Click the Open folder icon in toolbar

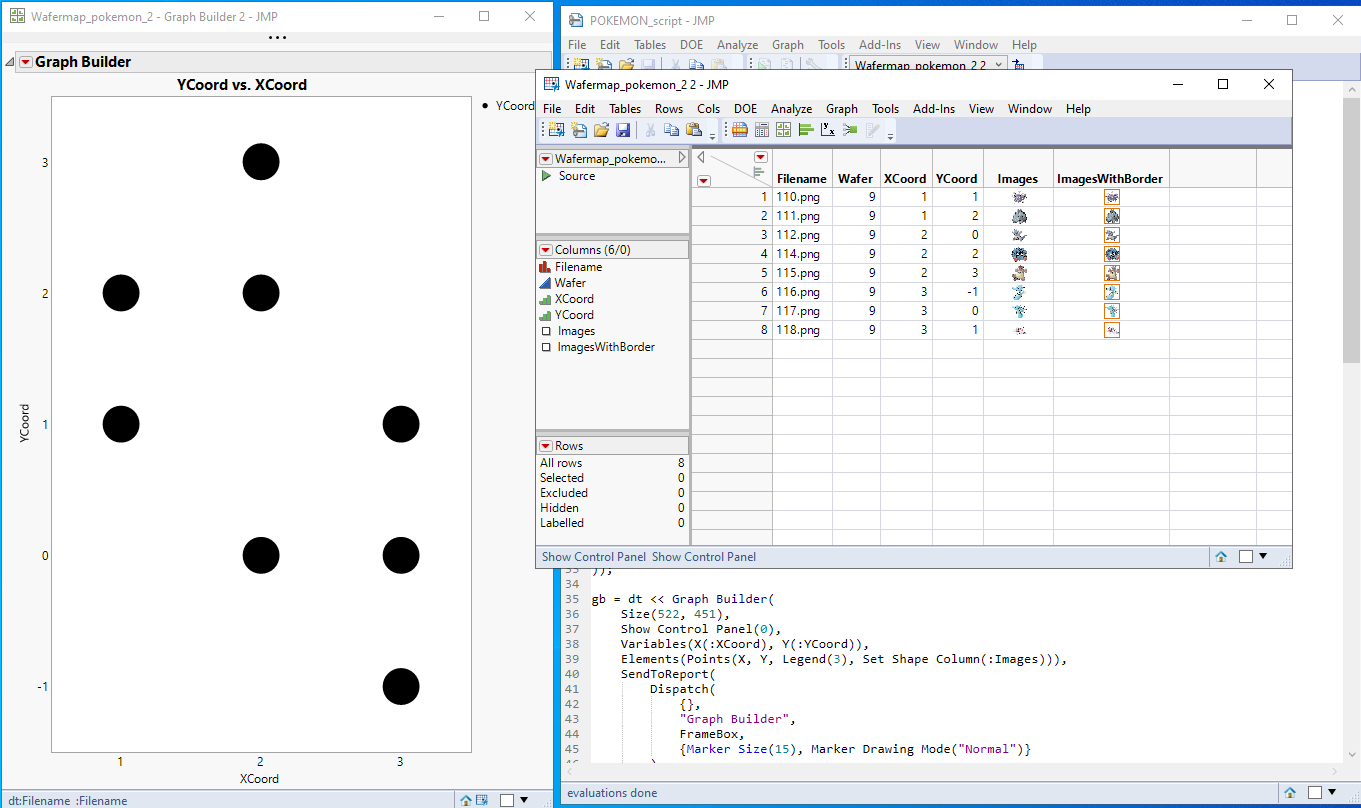[x=601, y=130]
